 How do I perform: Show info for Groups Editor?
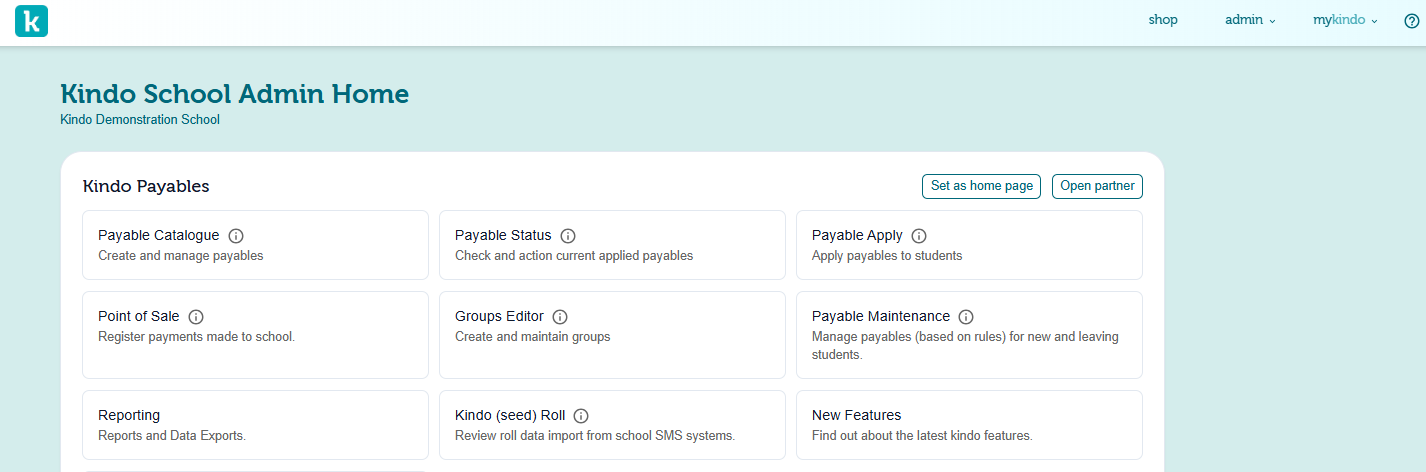click(x=560, y=317)
